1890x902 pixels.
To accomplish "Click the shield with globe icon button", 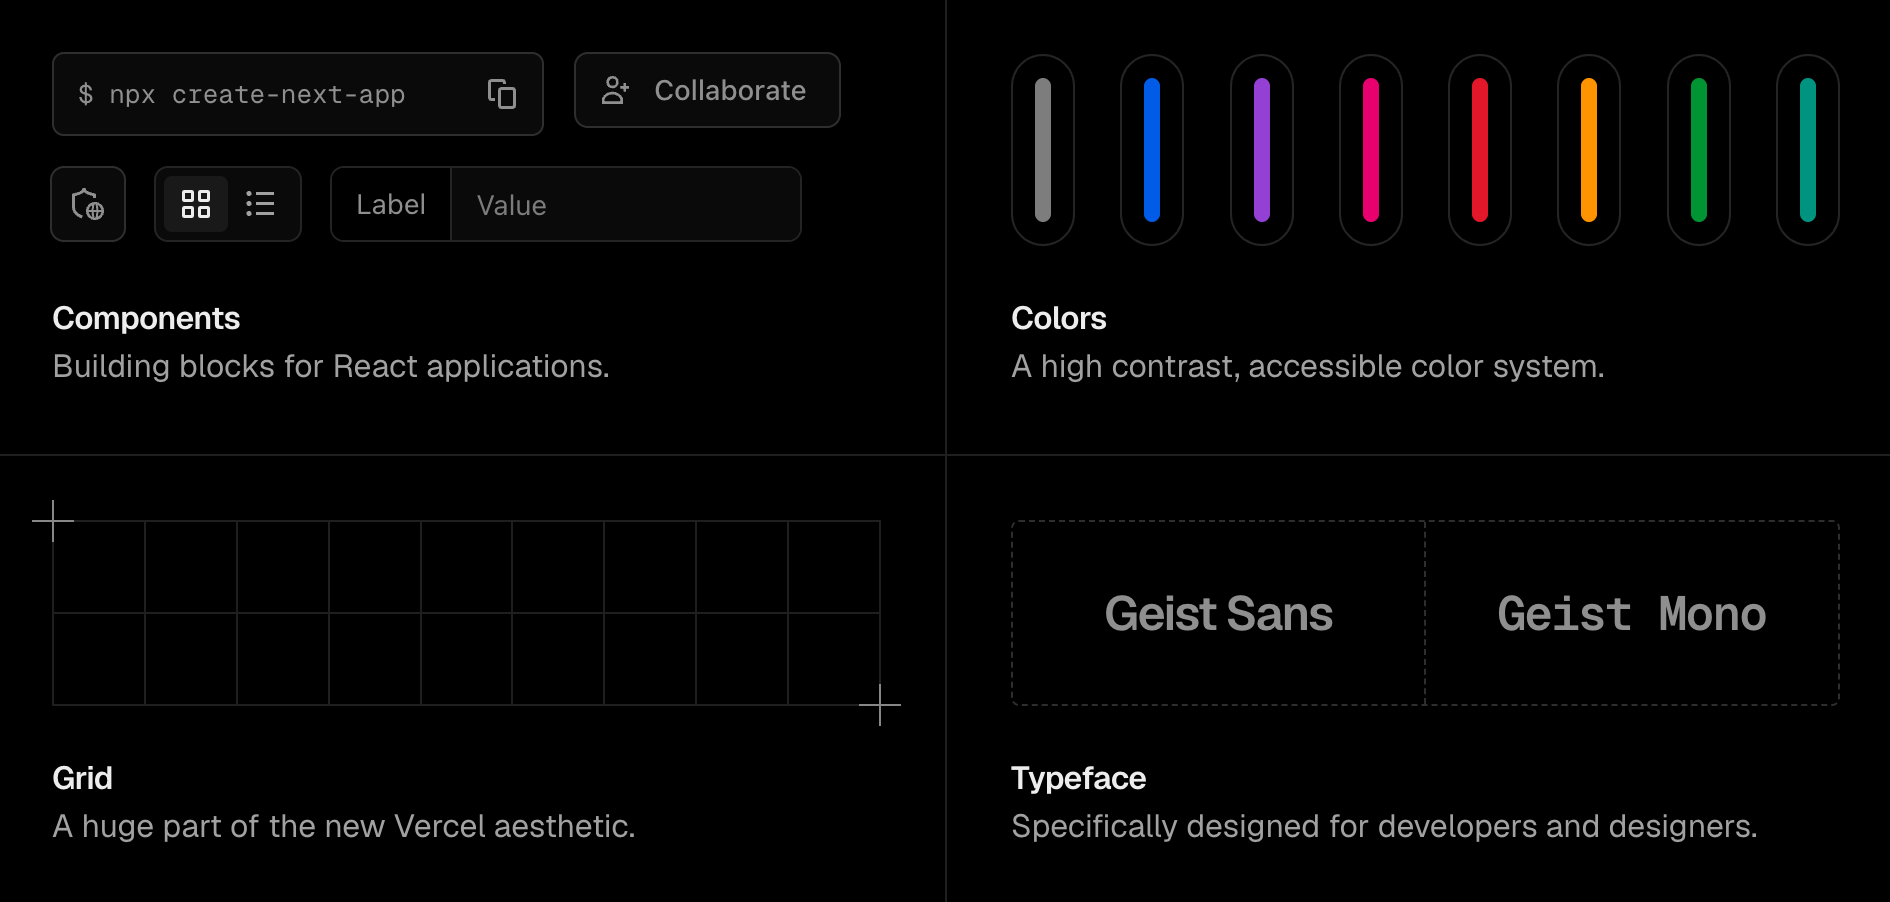I will [x=88, y=204].
